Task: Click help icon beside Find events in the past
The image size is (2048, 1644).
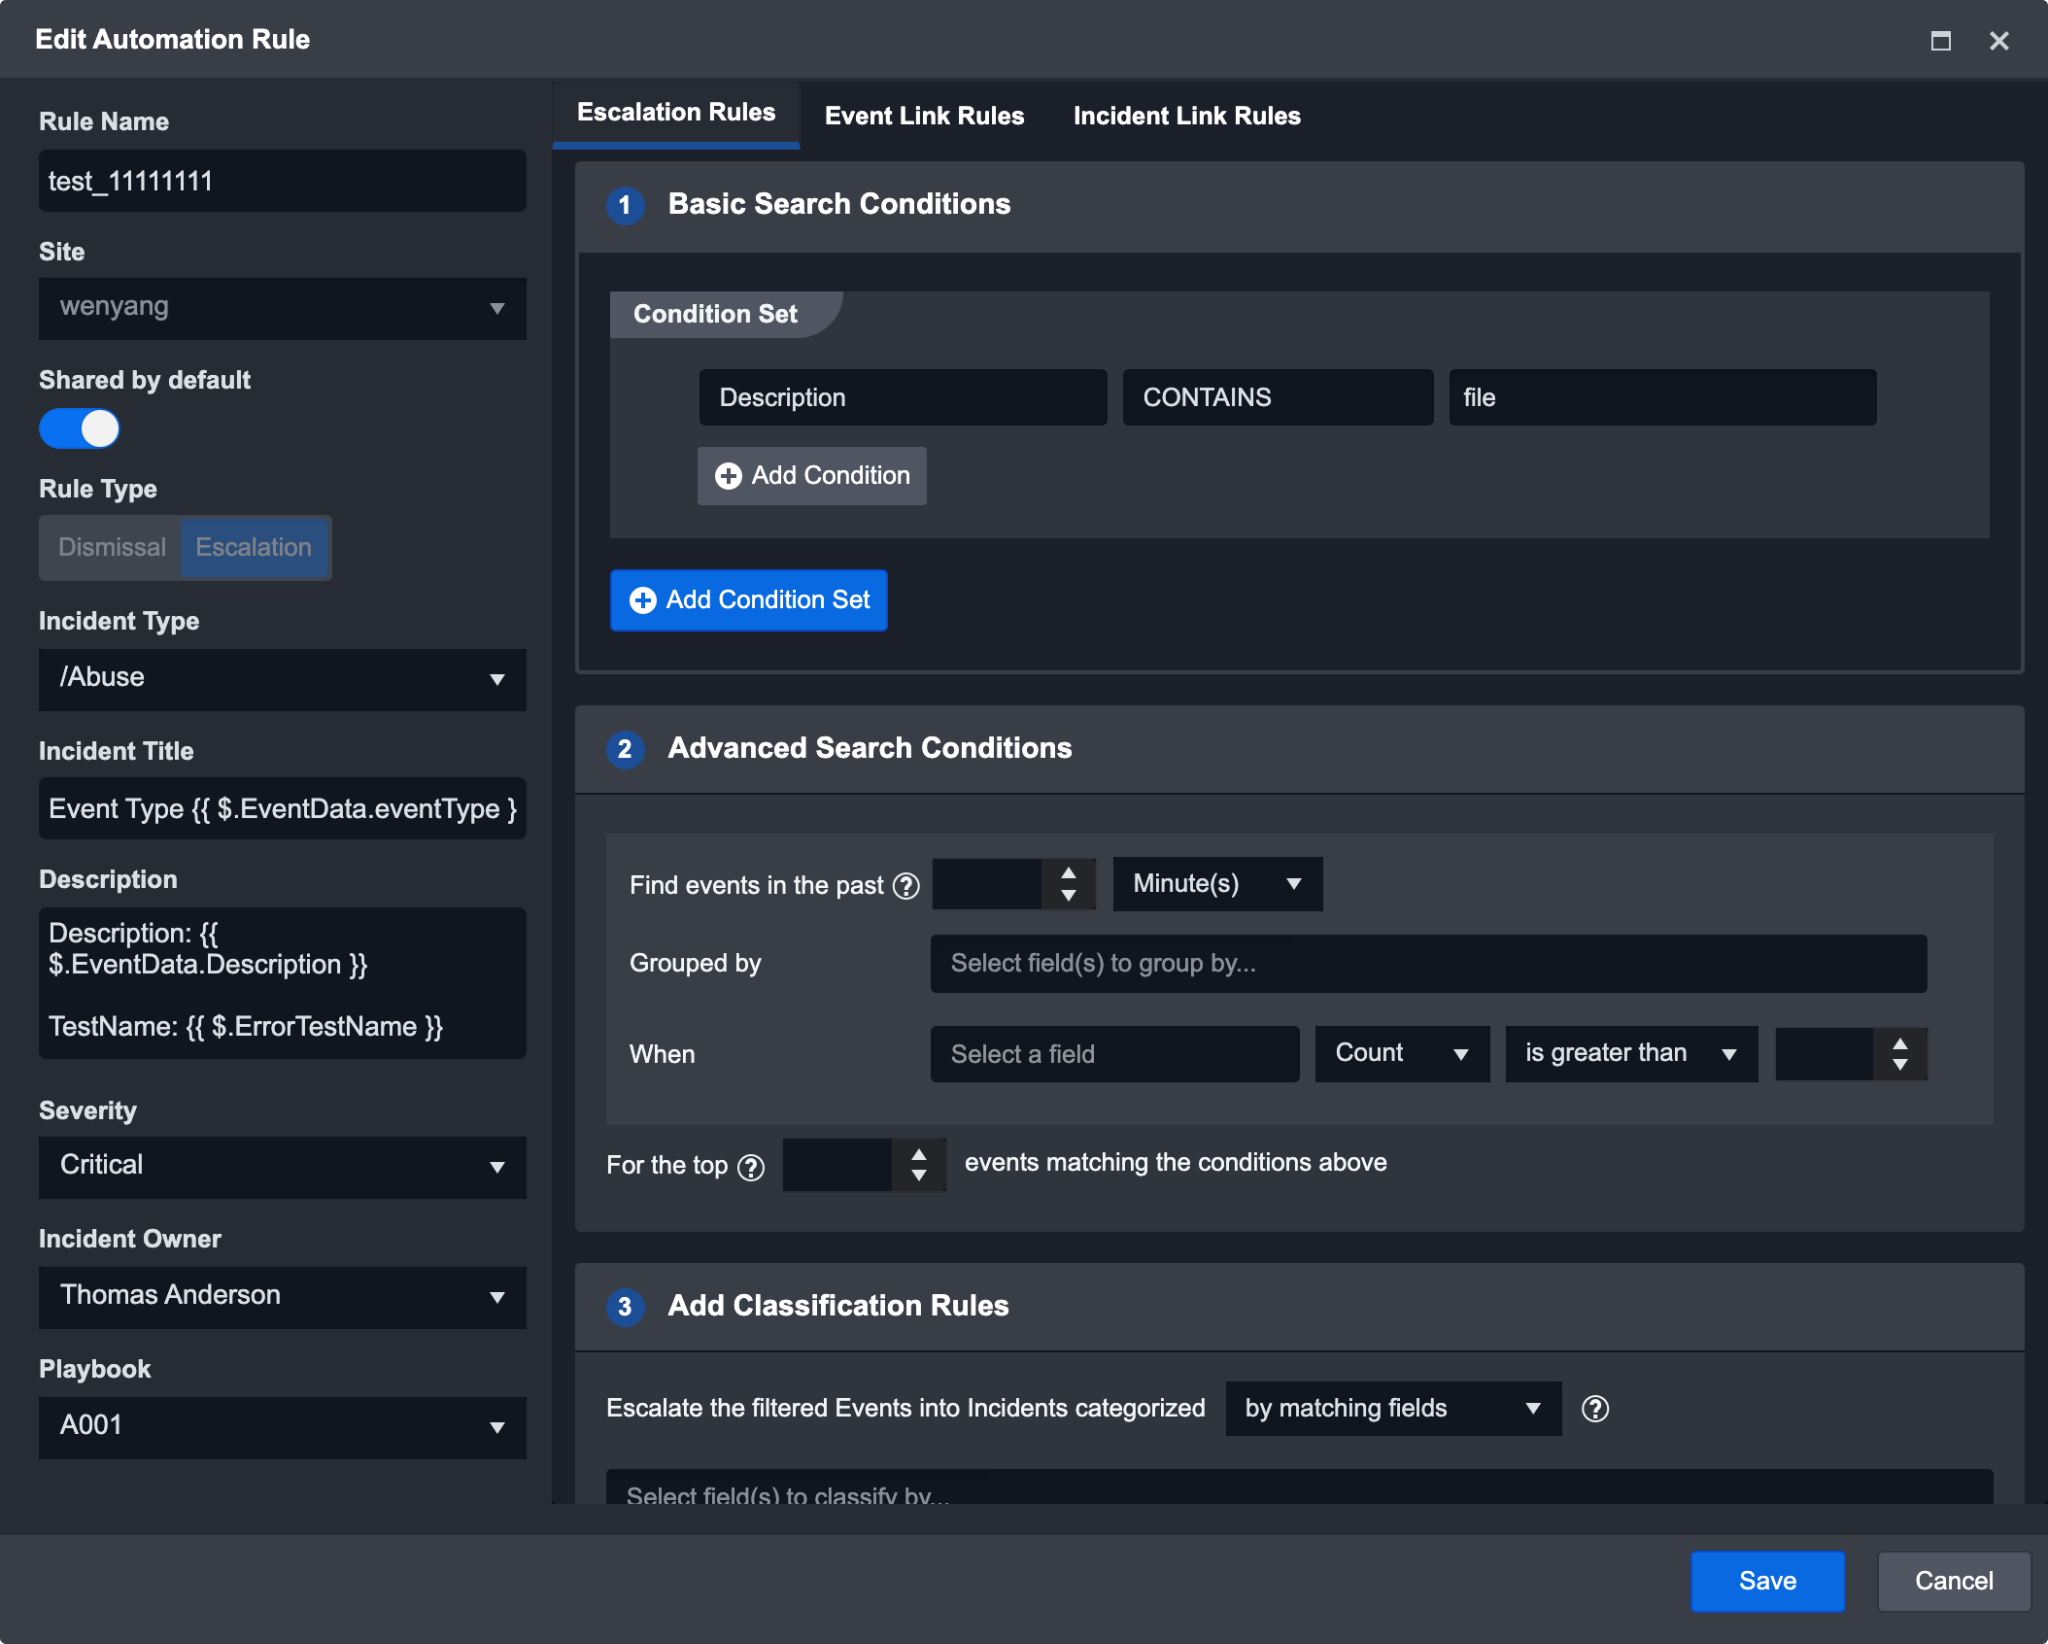Action: click(x=906, y=886)
